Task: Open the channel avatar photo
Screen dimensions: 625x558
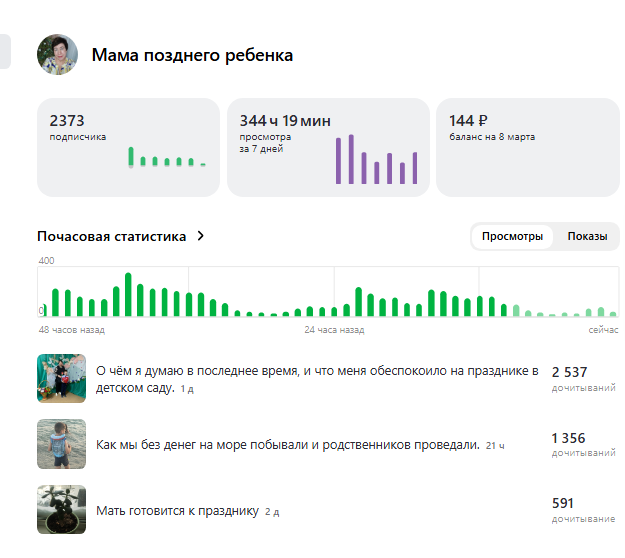Action: click(x=57, y=55)
